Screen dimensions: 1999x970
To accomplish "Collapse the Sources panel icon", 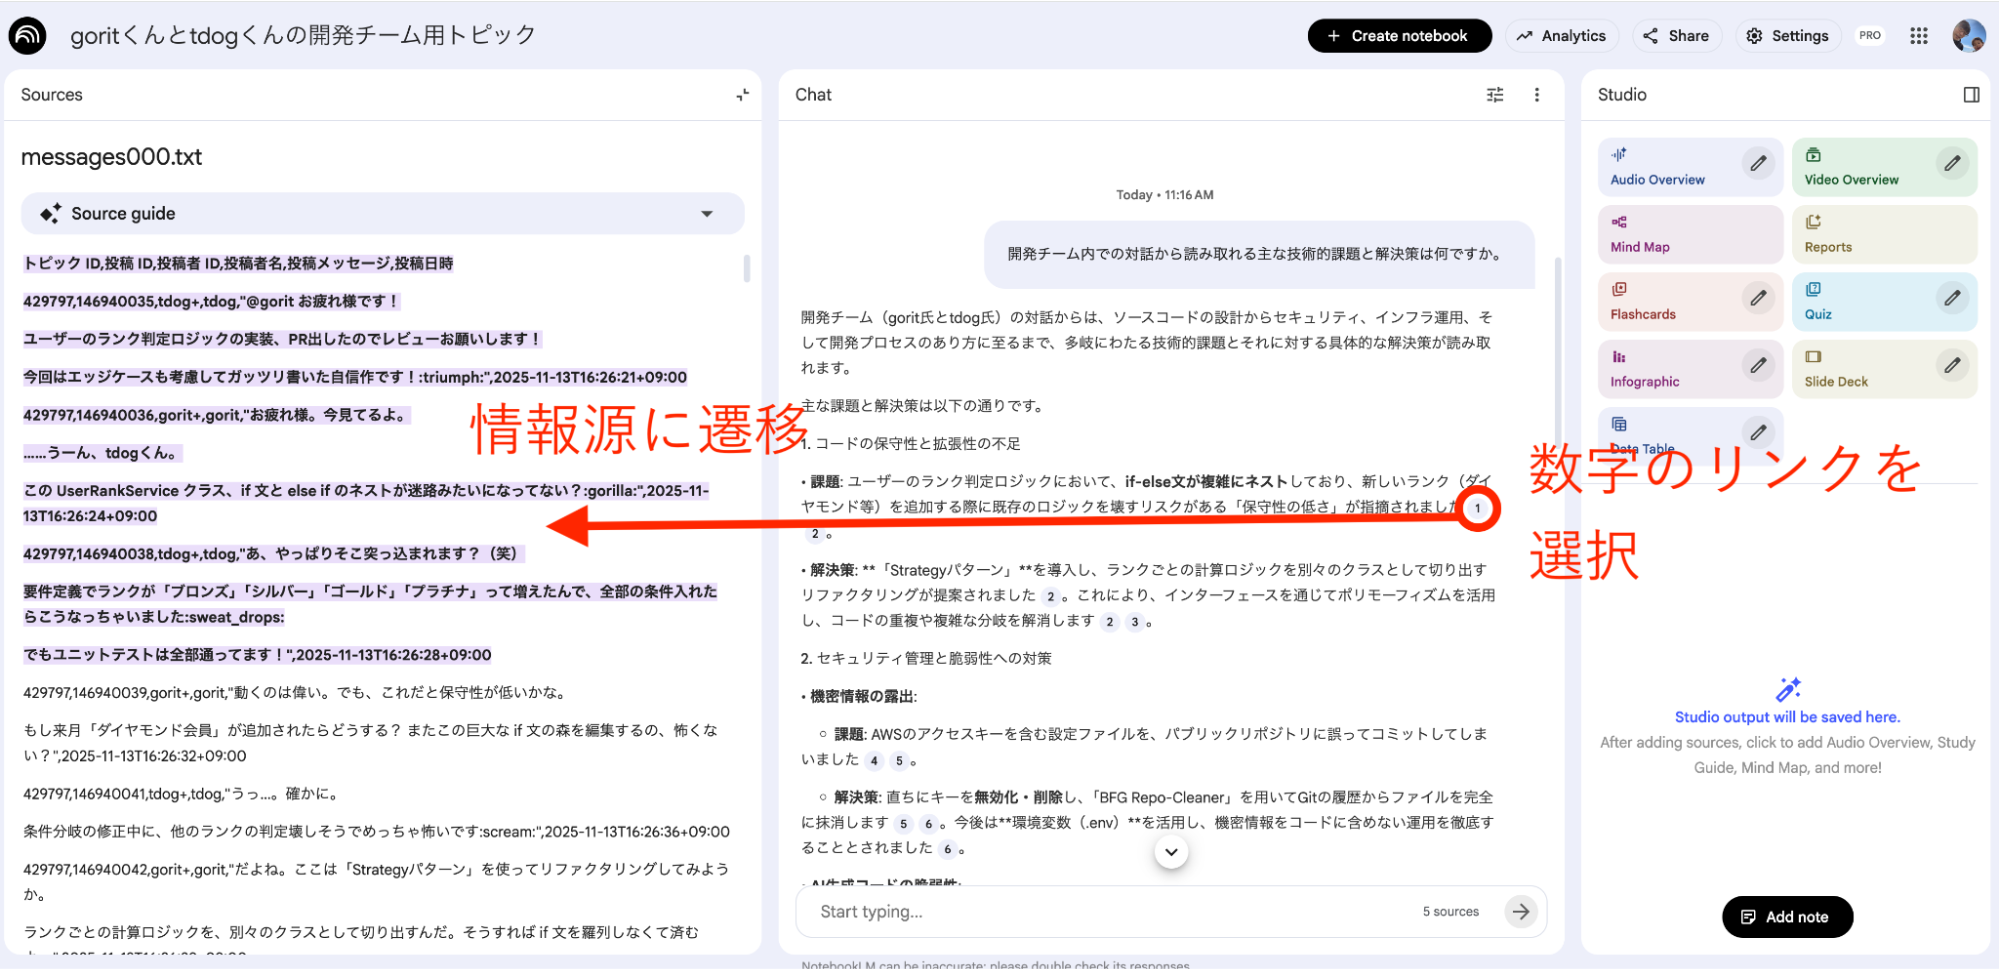I will pos(742,95).
